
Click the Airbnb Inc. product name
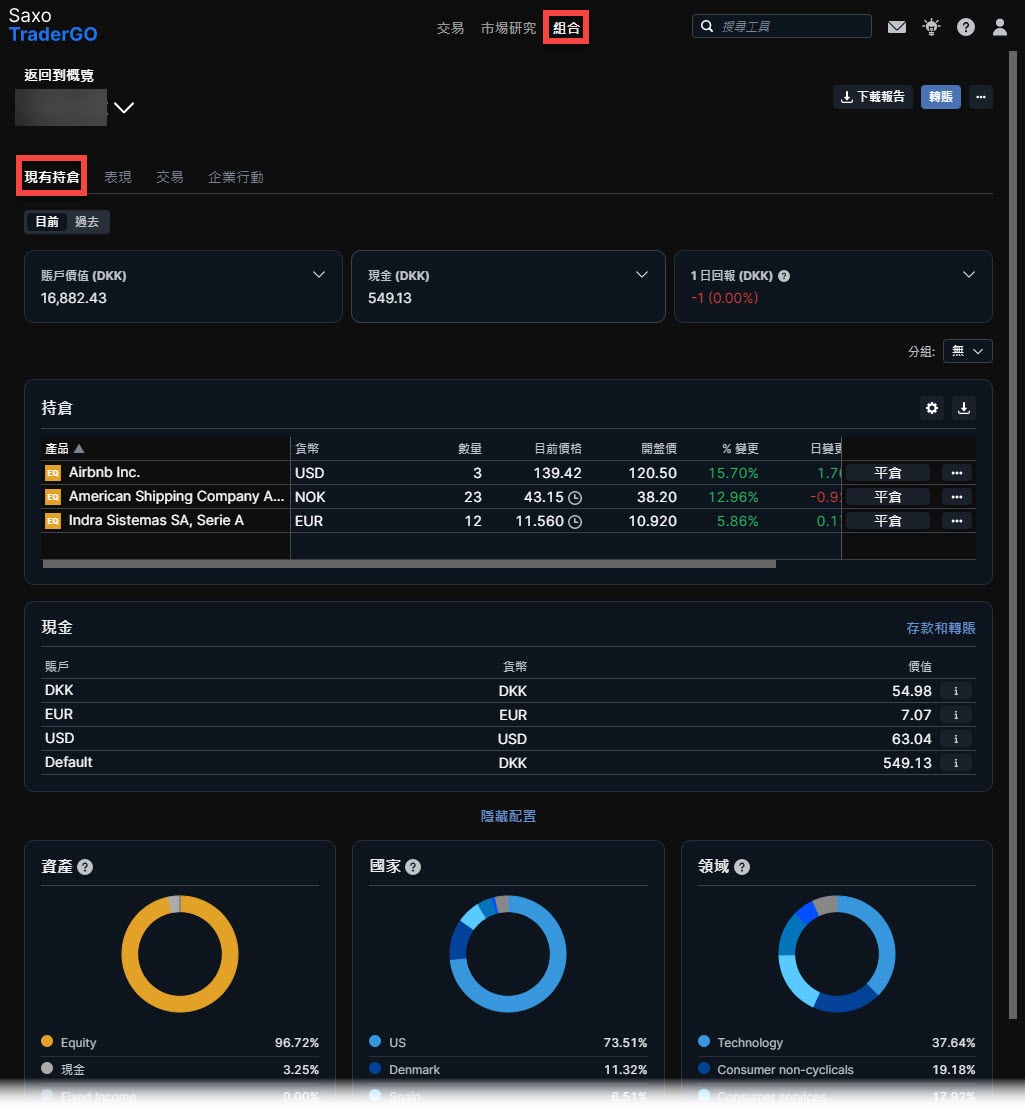(104, 472)
